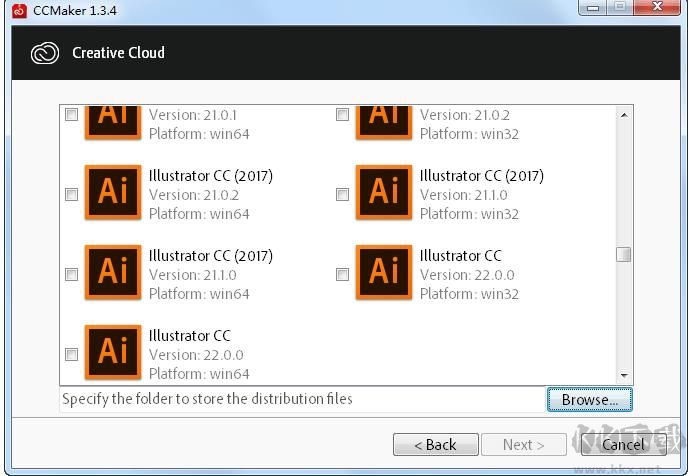This screenshot has height=476, width=688.
Task: Click the Creative Cloud logo in header
Action: (45, 53)
